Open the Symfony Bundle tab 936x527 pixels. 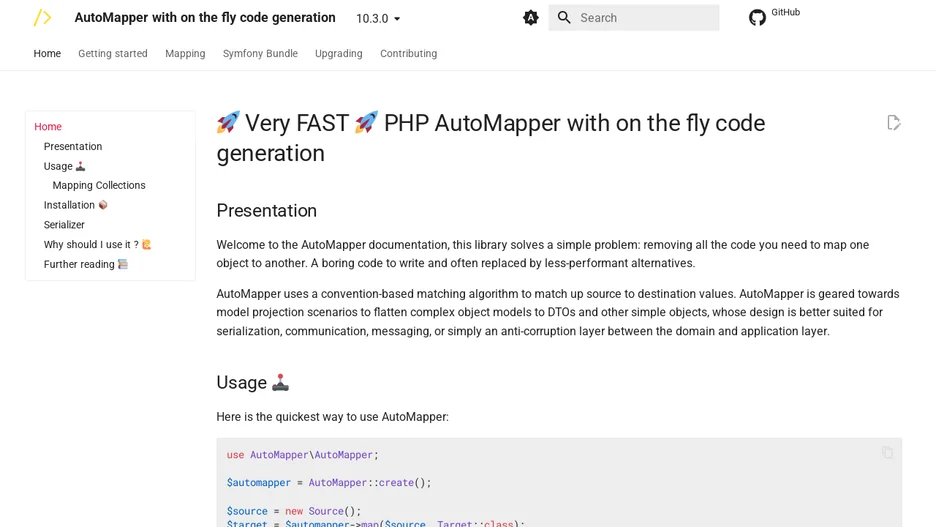260,53
